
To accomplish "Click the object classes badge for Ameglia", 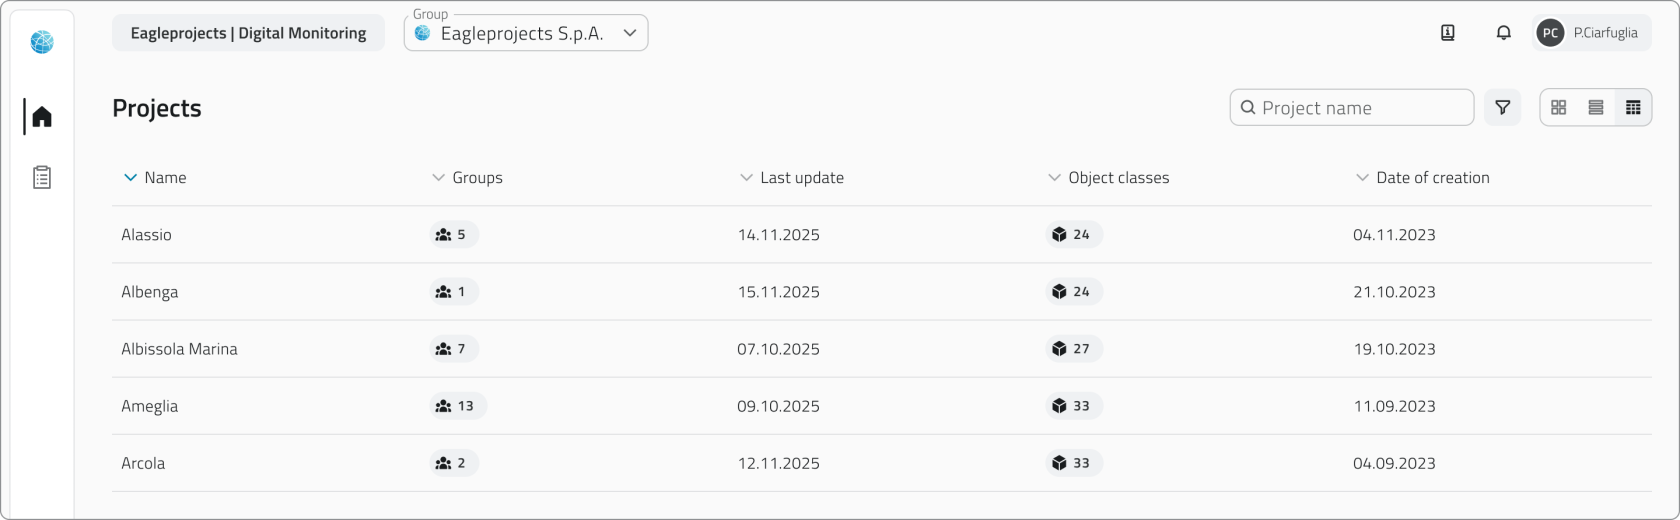I will click(x=1072, y=406).
